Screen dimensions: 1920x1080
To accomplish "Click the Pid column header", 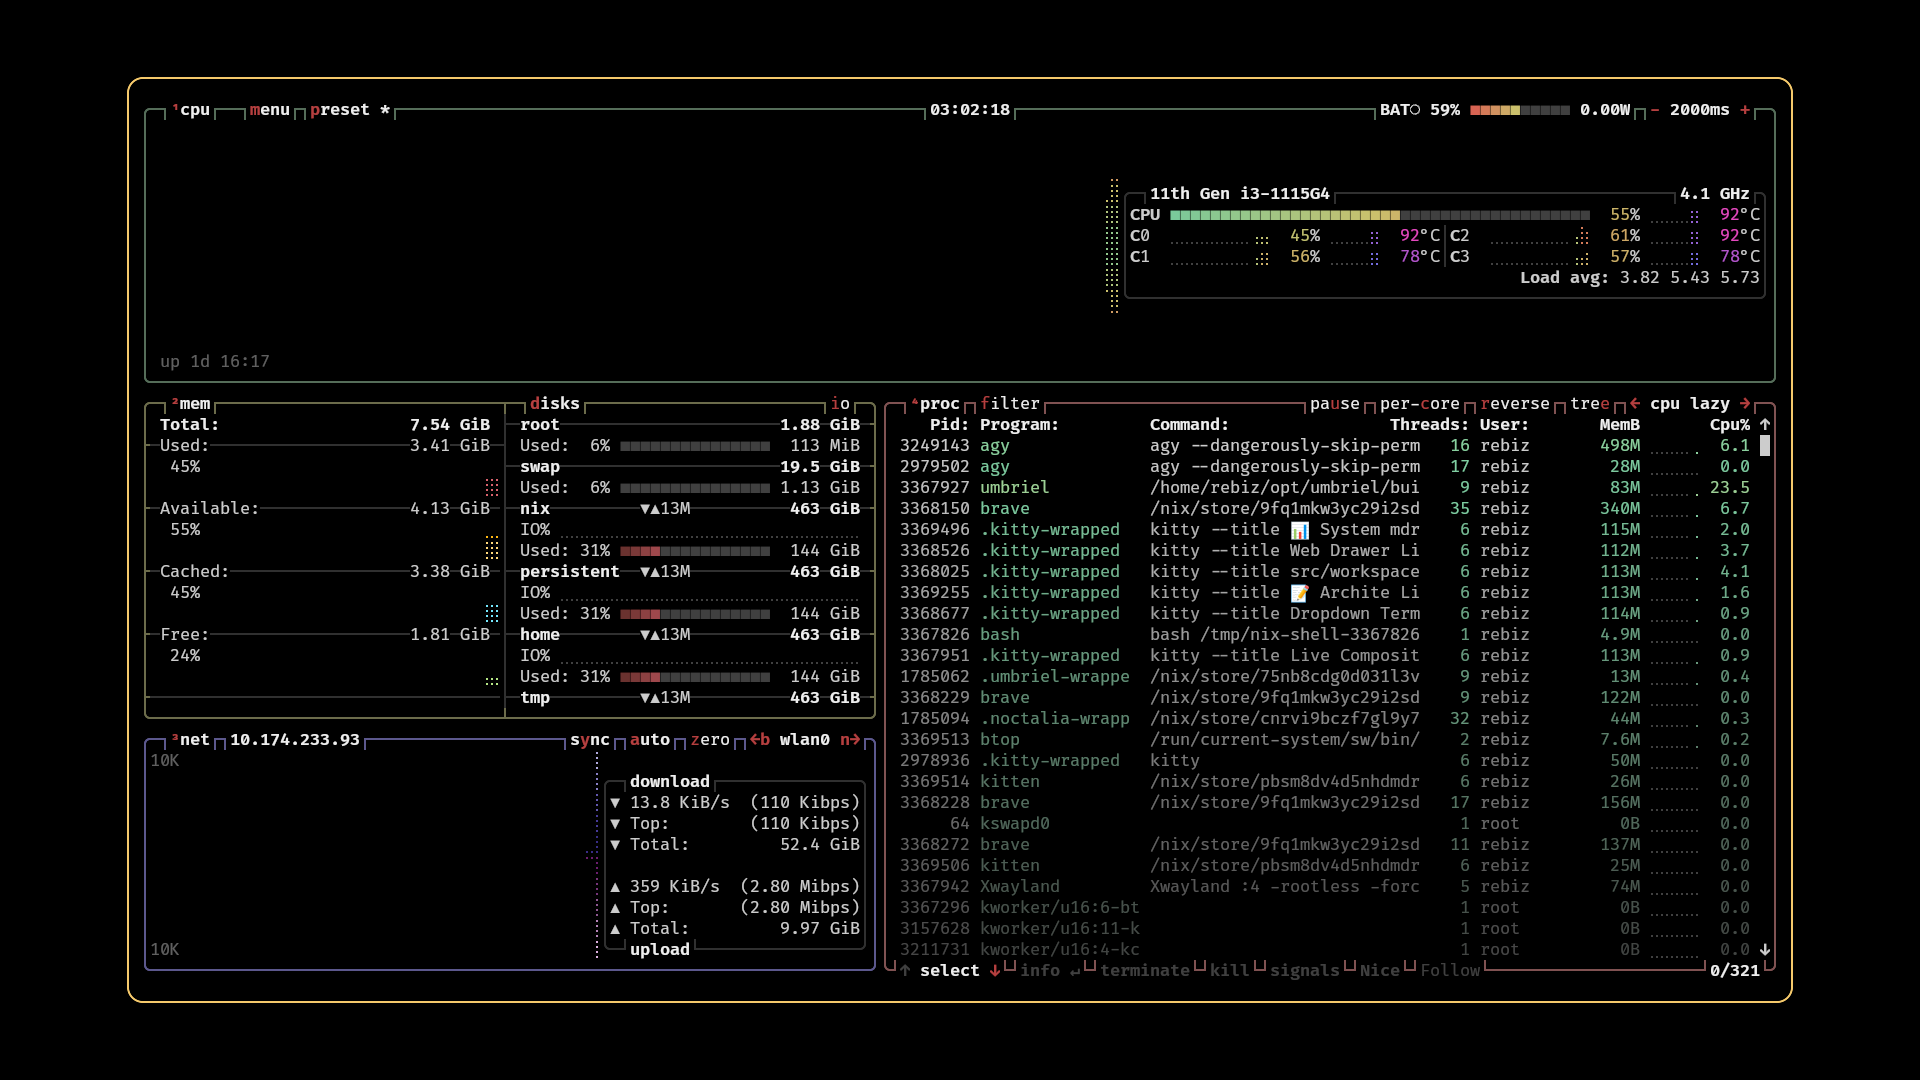I will [950, 425].
